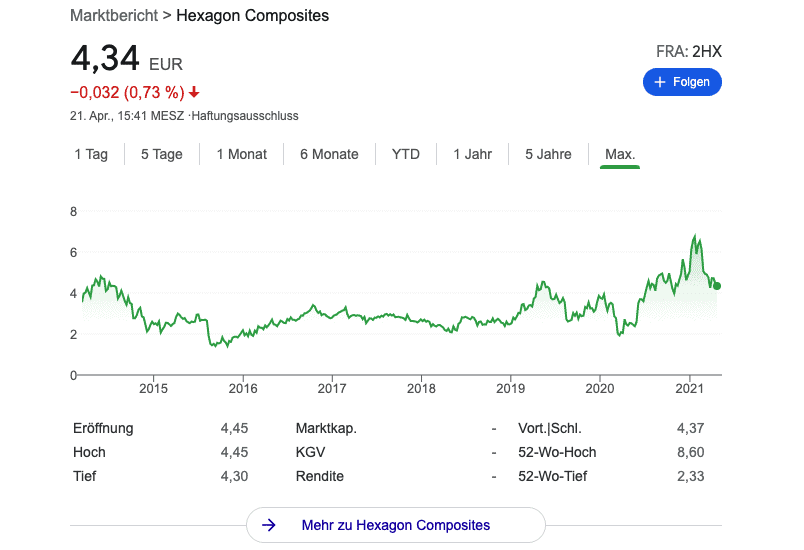Image resolution: width=804 pixels, height=550 pixels.
Task: Click the green endpoint dot on chart
Action: coord(717,286)
